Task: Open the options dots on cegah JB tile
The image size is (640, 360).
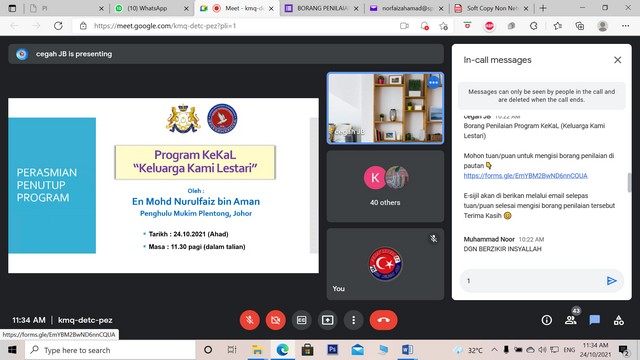Action: 433,83
